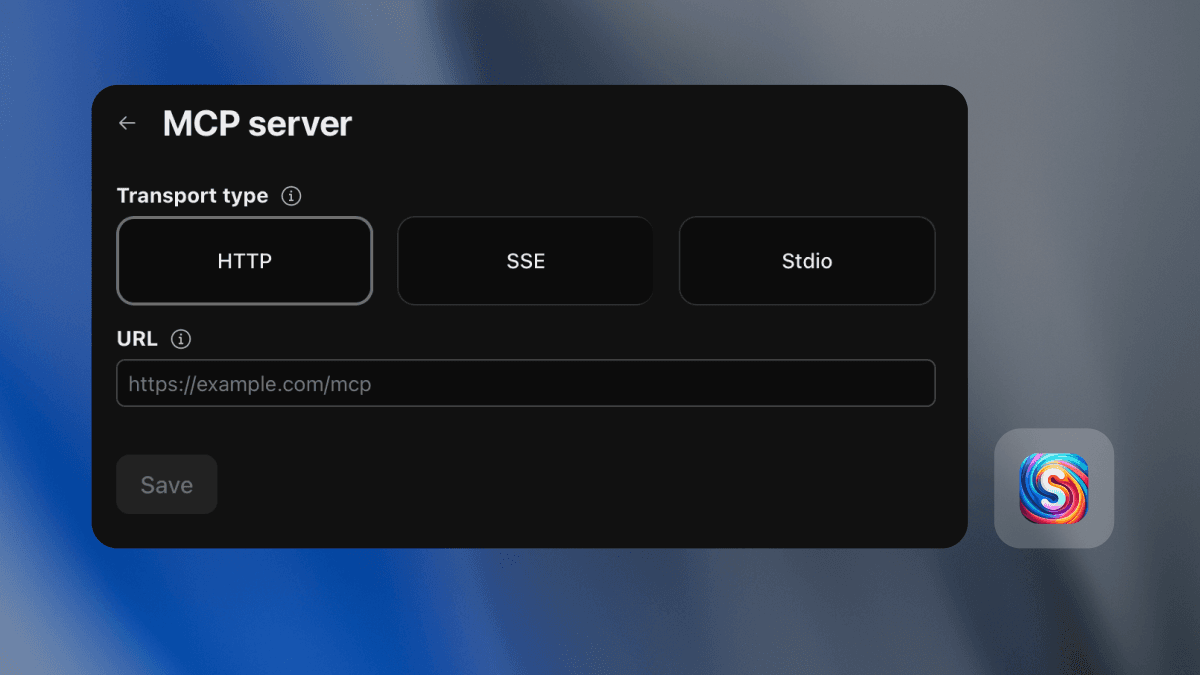Click the info circle beside Transport type
The image size is (1200, 675).
click(x=291, y=196)
